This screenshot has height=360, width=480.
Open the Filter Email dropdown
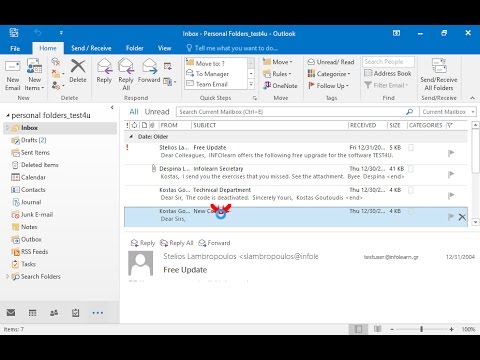[x=386, y=85]
